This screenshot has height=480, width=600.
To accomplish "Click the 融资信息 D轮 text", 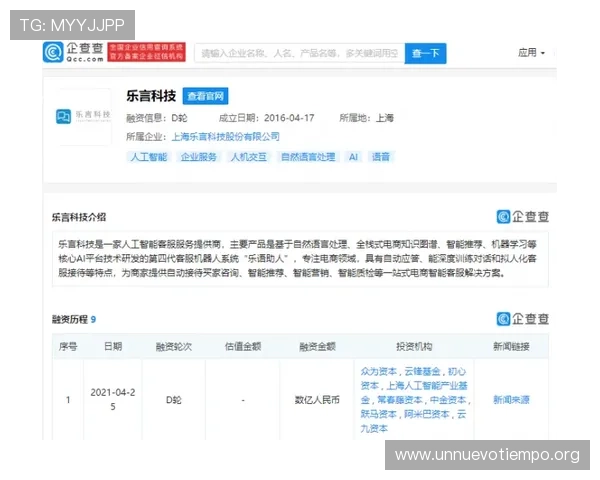I will (x=157, y=118).
